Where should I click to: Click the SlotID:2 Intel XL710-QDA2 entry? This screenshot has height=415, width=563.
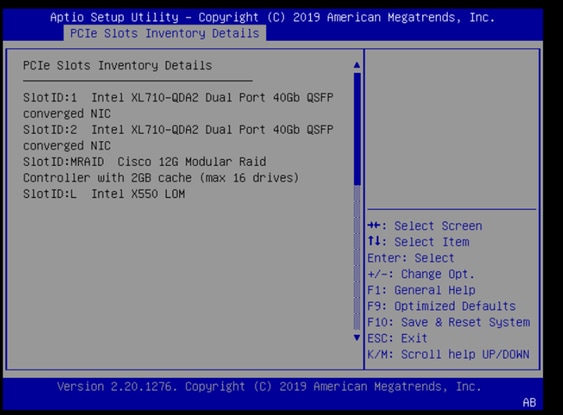(178, 137)
